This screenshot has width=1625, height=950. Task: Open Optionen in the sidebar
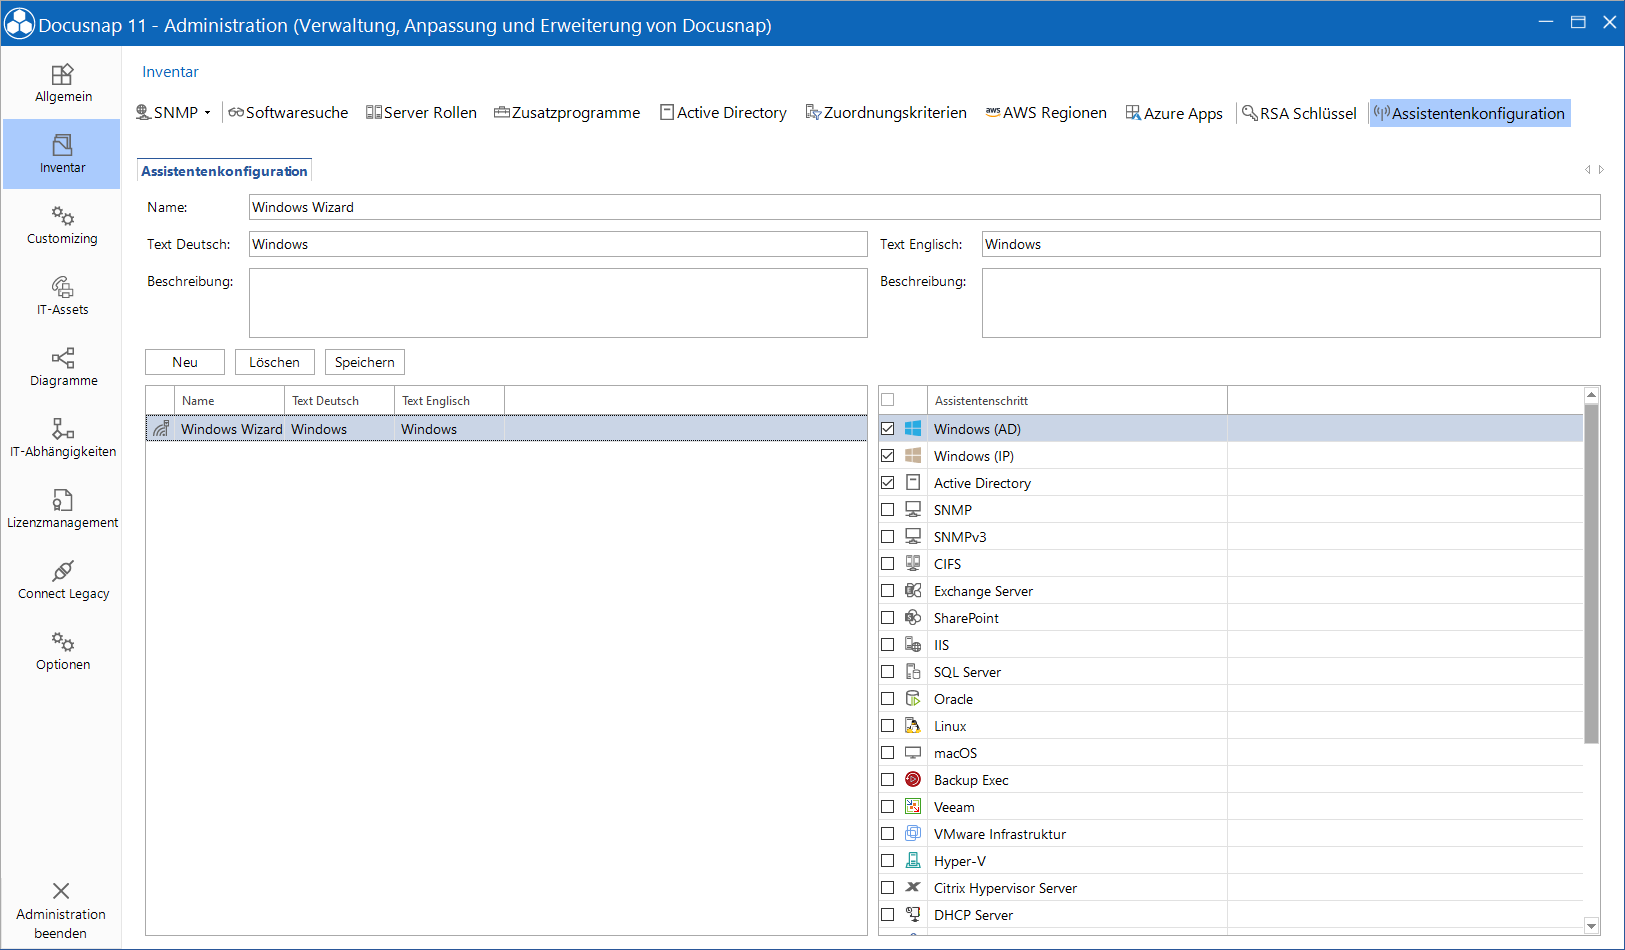click(x=62, y=651)
